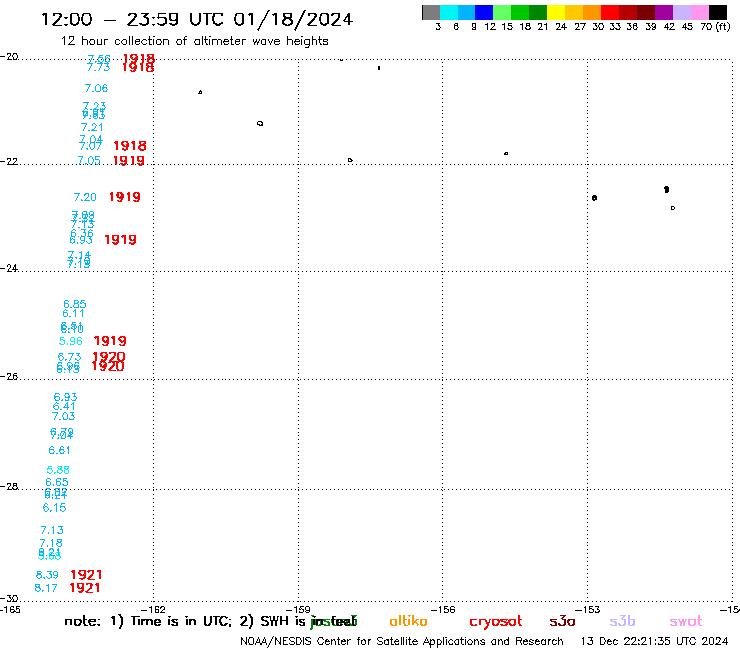Click the light green swatch above 15
Screen dimensions: 740x650
(502, 12)
